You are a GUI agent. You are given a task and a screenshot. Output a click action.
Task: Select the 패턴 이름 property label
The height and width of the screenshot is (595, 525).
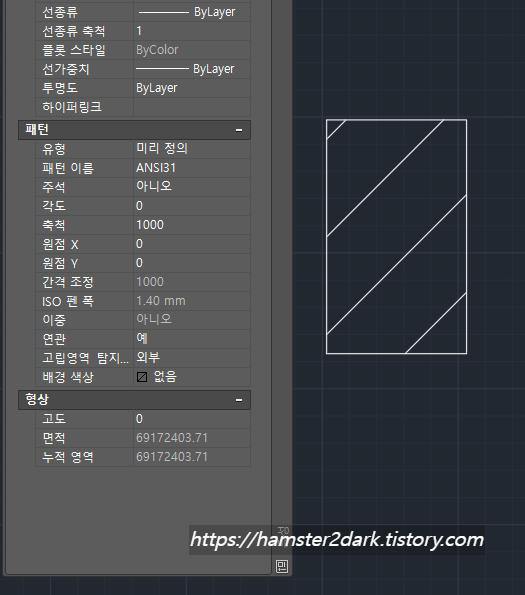click(x=68, y=168)
